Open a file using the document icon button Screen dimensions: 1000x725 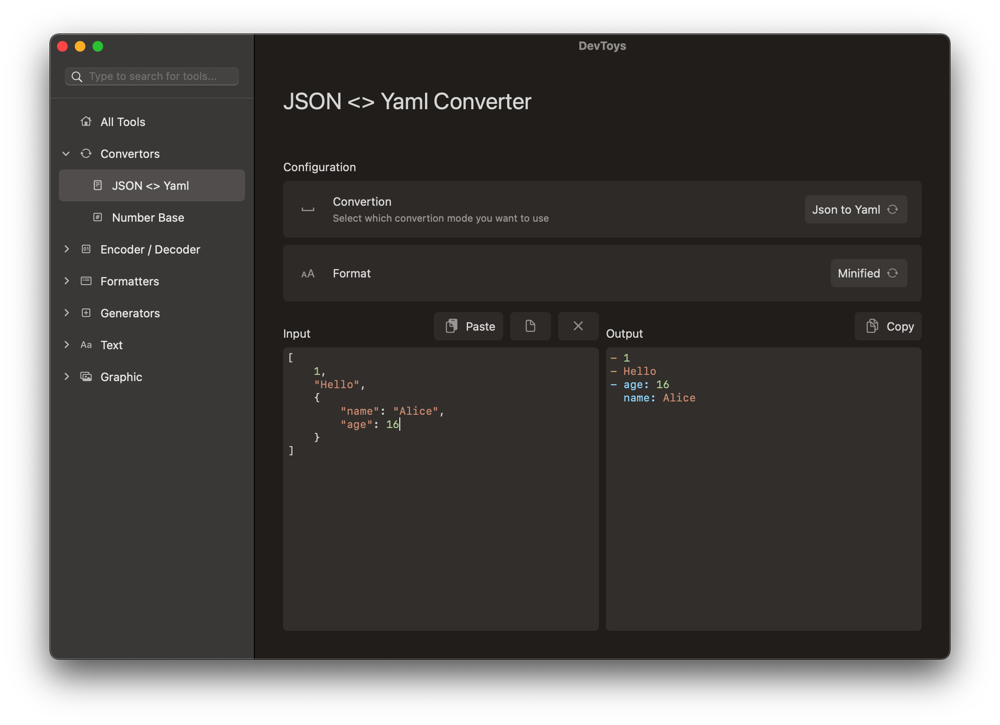point(530,326)
